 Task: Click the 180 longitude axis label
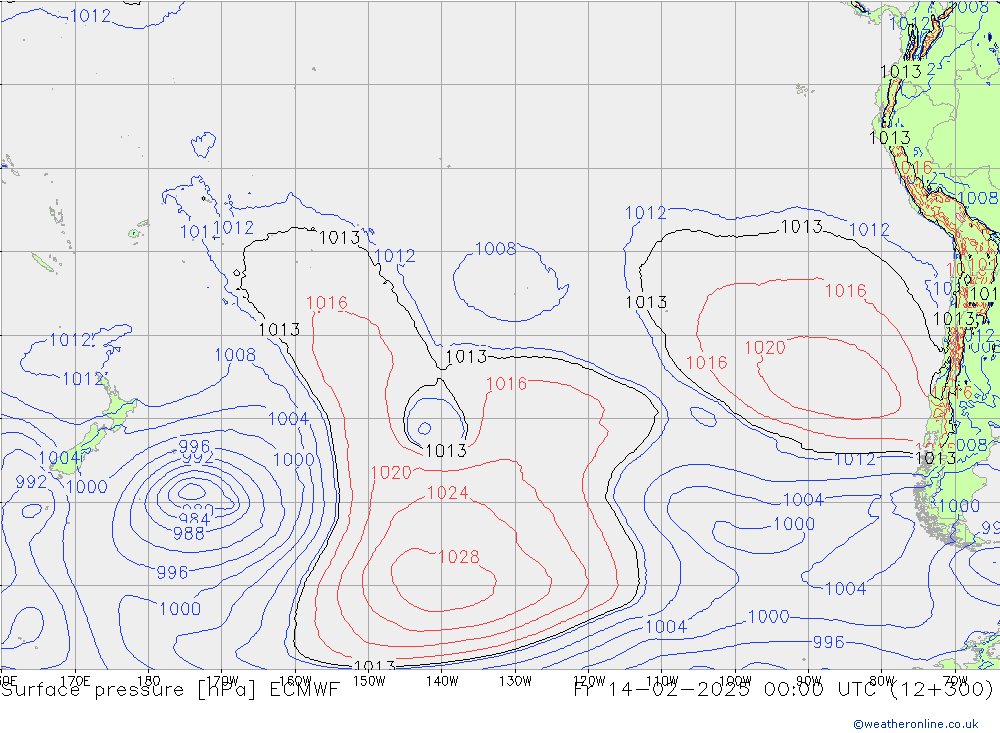(x=149, y=680)
